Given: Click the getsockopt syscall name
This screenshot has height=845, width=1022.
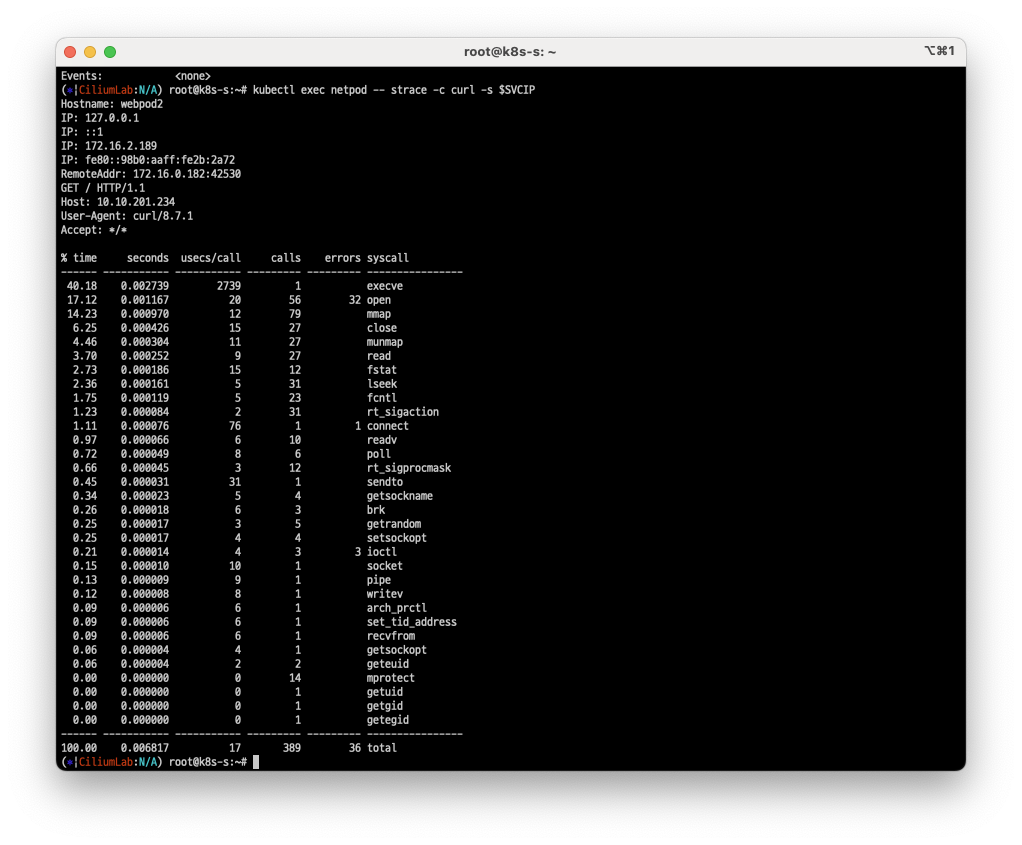Looking at the screenshot, I should (x=397, y=651).
